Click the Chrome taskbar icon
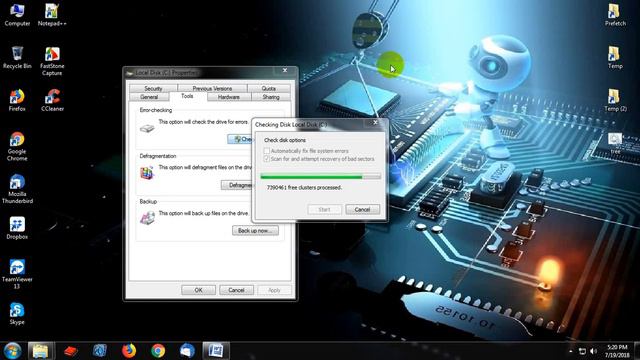The width and height of the screenshot is (640, 360). 158,351
